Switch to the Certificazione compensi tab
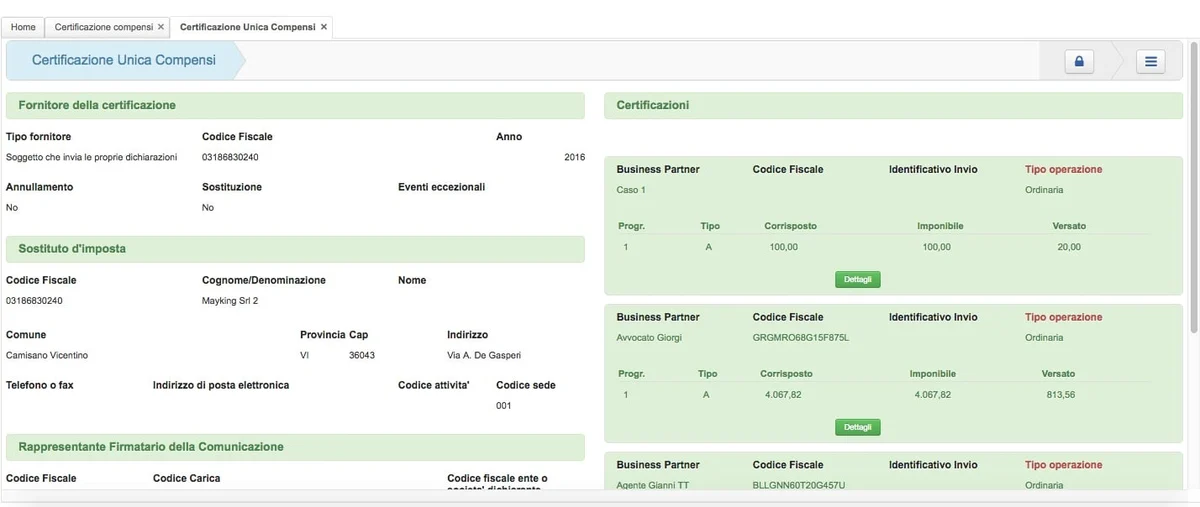This screenshot has width=1200, height=507. pyautogui.click(x=104, y=27)
